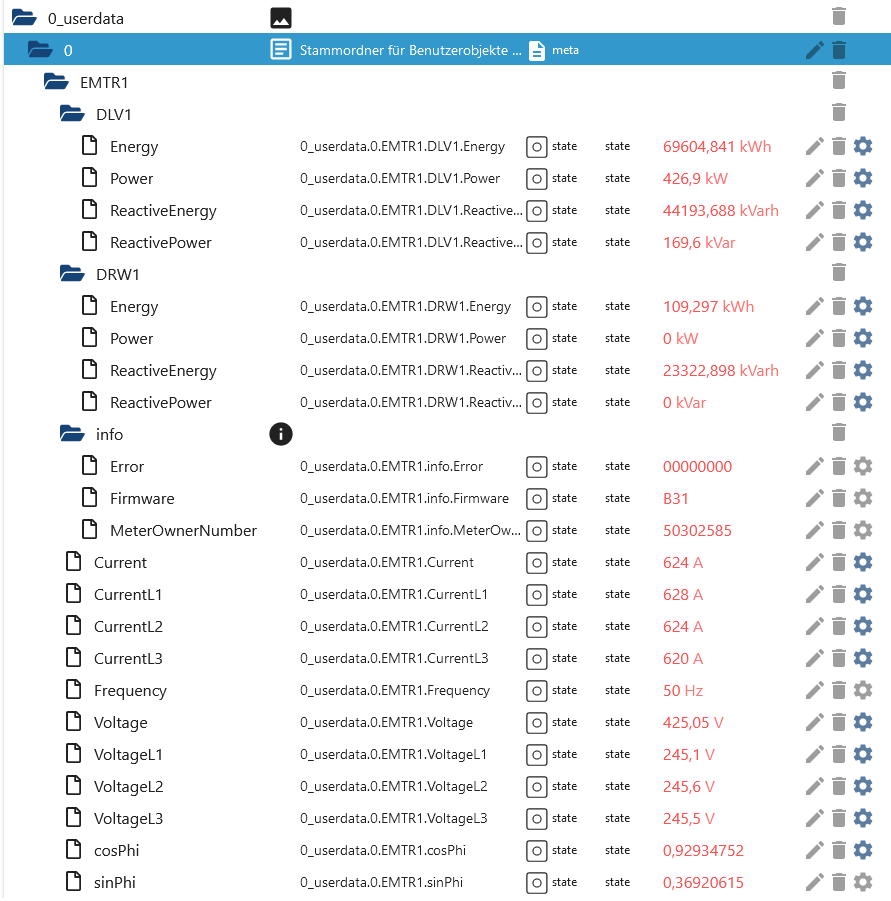Screen dimensions: 891x901
Task: Click the ID 0_userdata.0.EMTR1.VoltageL3
Action: click(394, 818)
